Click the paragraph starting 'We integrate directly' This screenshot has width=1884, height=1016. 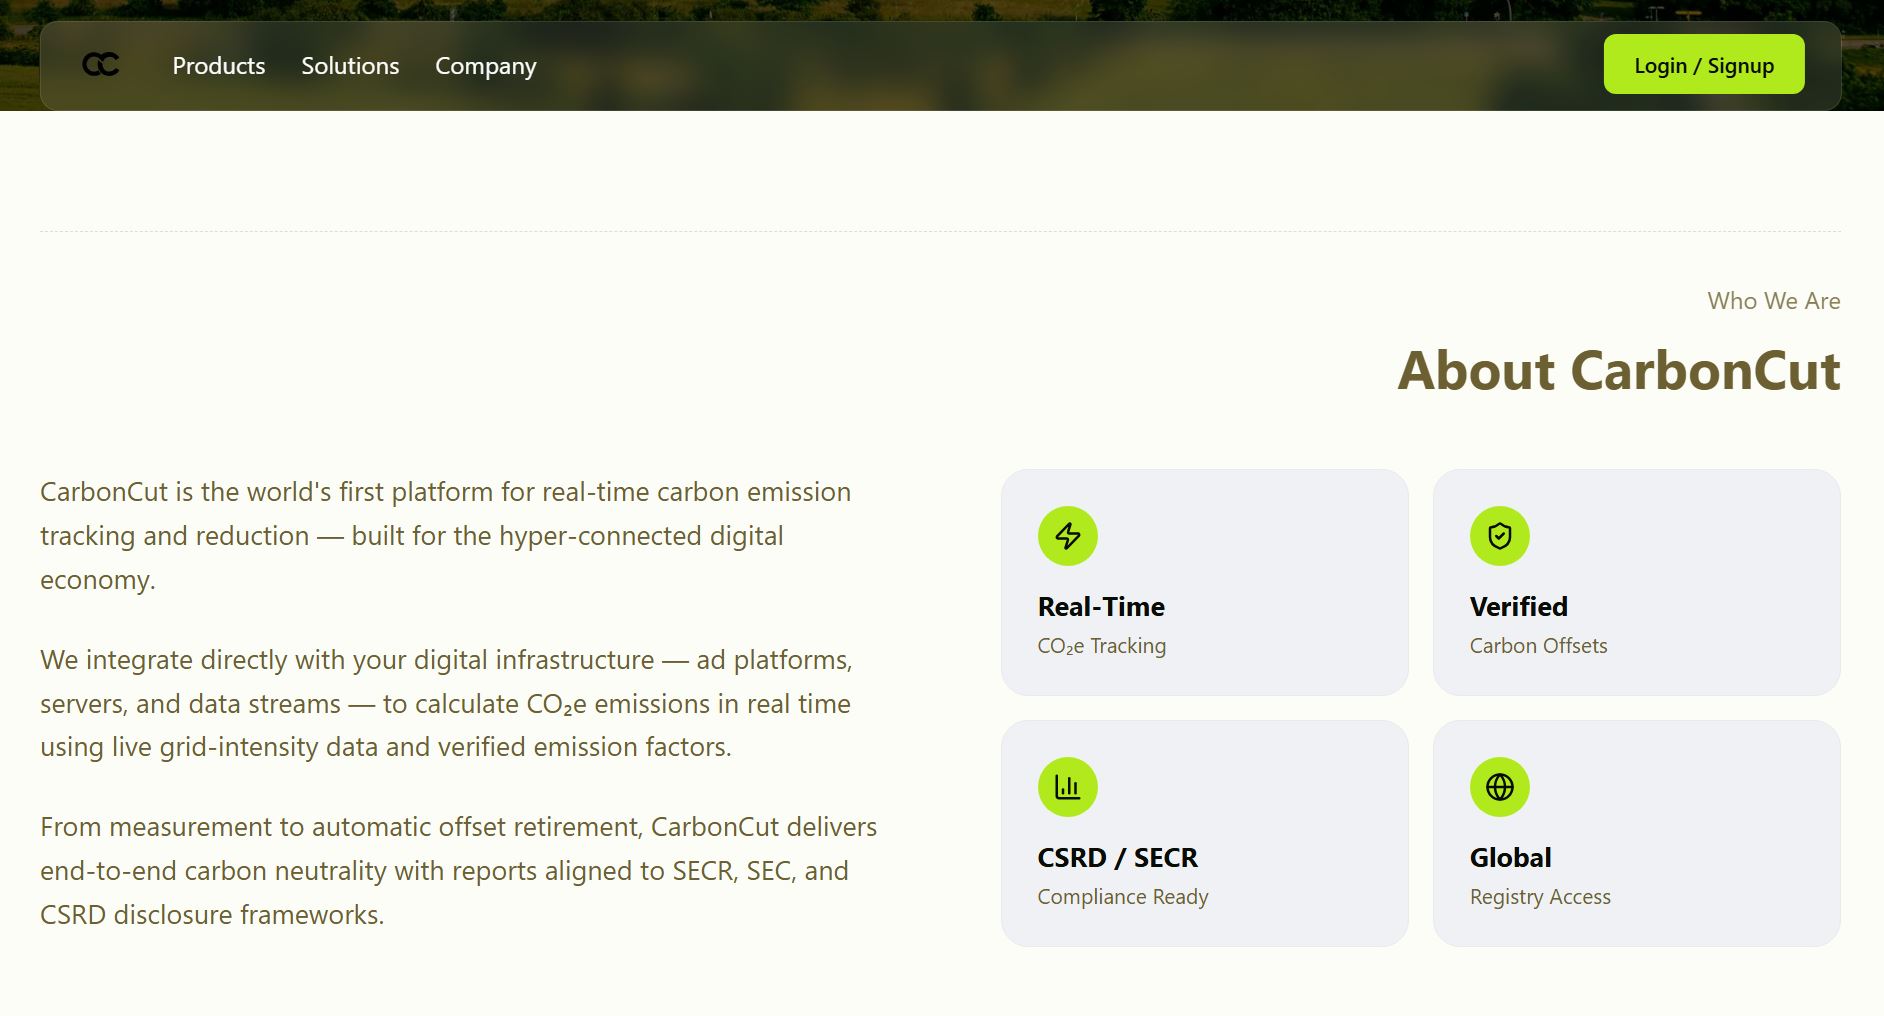click(x=446, y=703)
